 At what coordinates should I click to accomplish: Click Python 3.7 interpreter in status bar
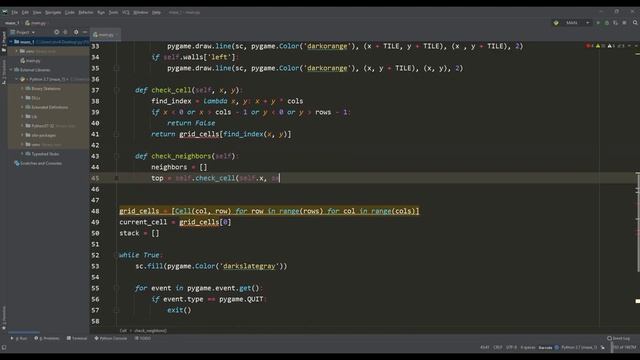pyautogui.click(x=579, y=348)
